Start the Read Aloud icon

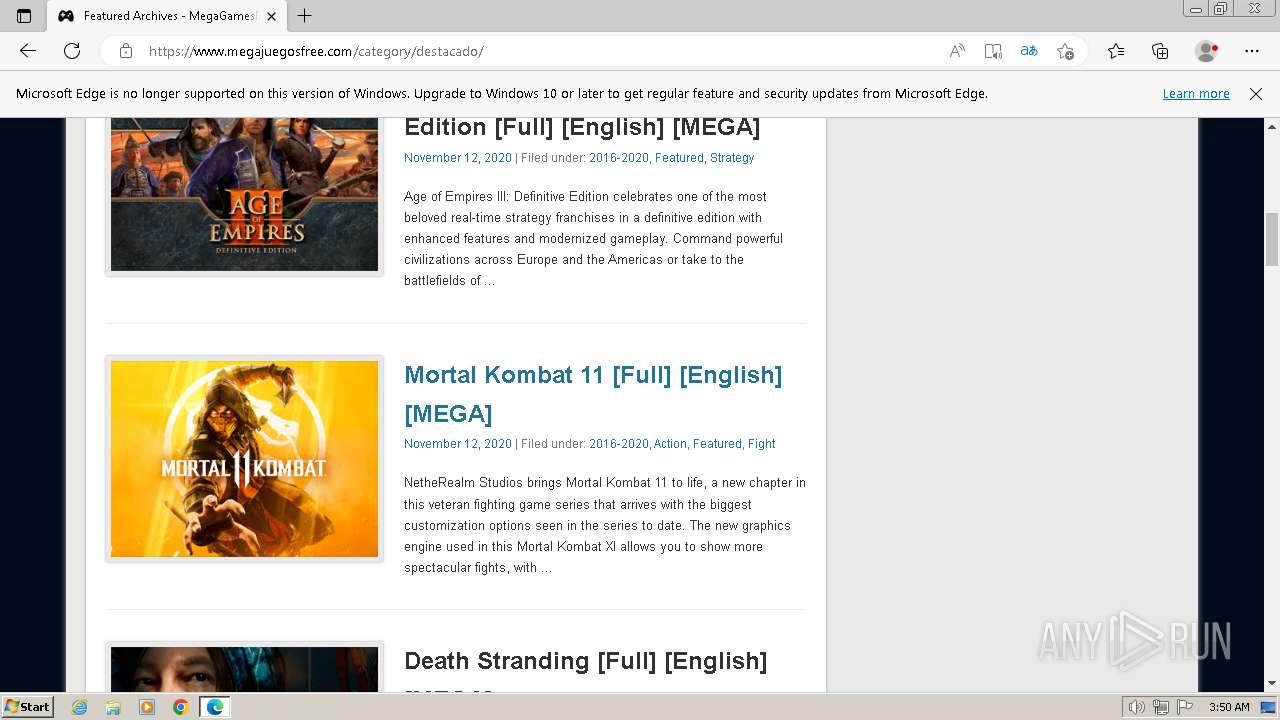(957, 51)
